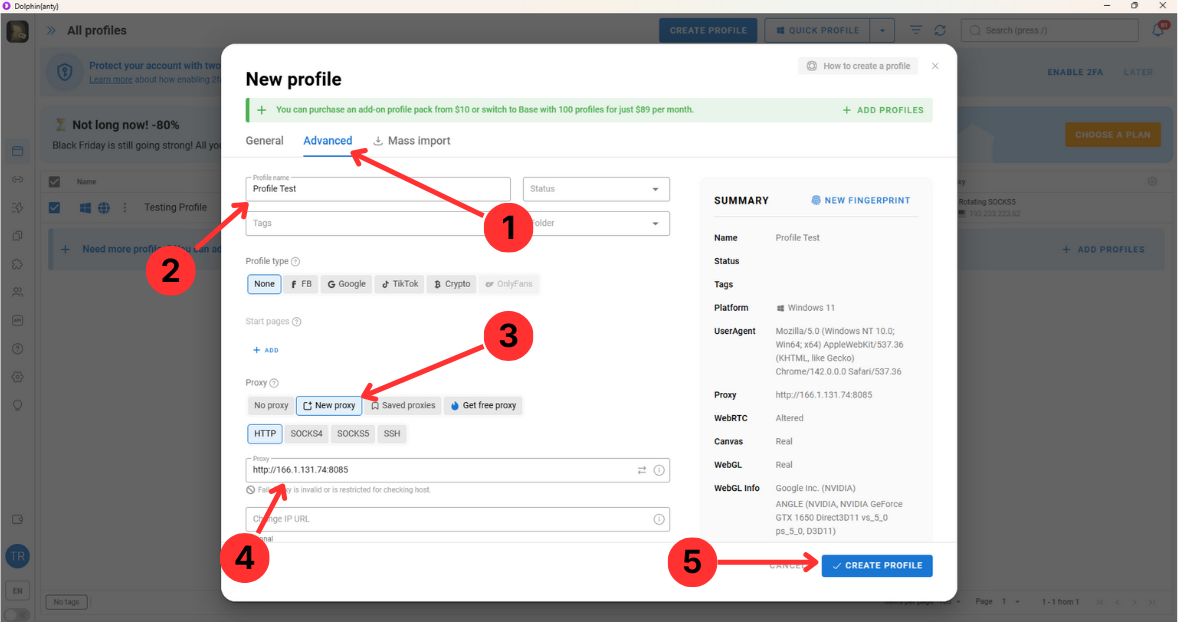The image size is (1178, 622).
Task: Toggle the select-all checkbox in table header
Action: (54, 182)
